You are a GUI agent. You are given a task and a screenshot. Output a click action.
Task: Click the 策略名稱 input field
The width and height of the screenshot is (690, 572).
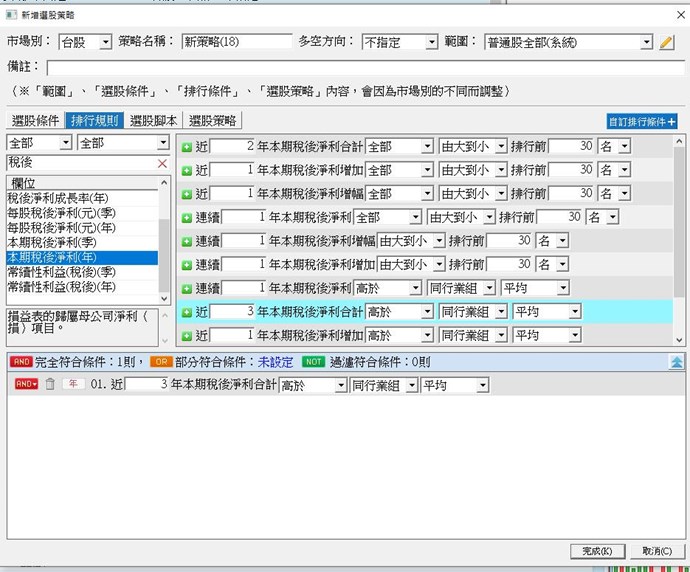pyautogui.click(x=237, y=42)
